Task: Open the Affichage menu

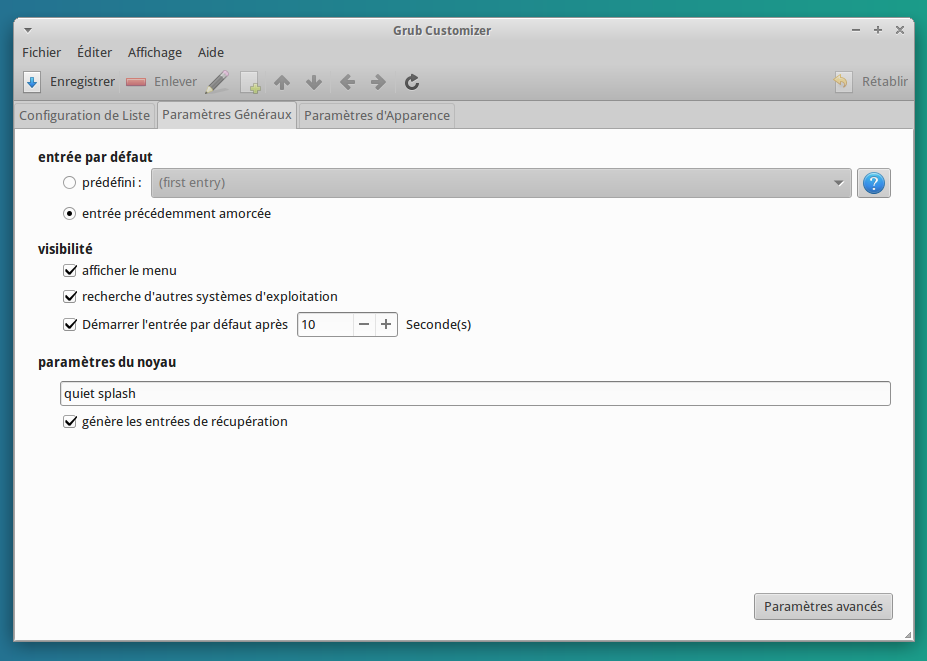Action: click(154, 52)
